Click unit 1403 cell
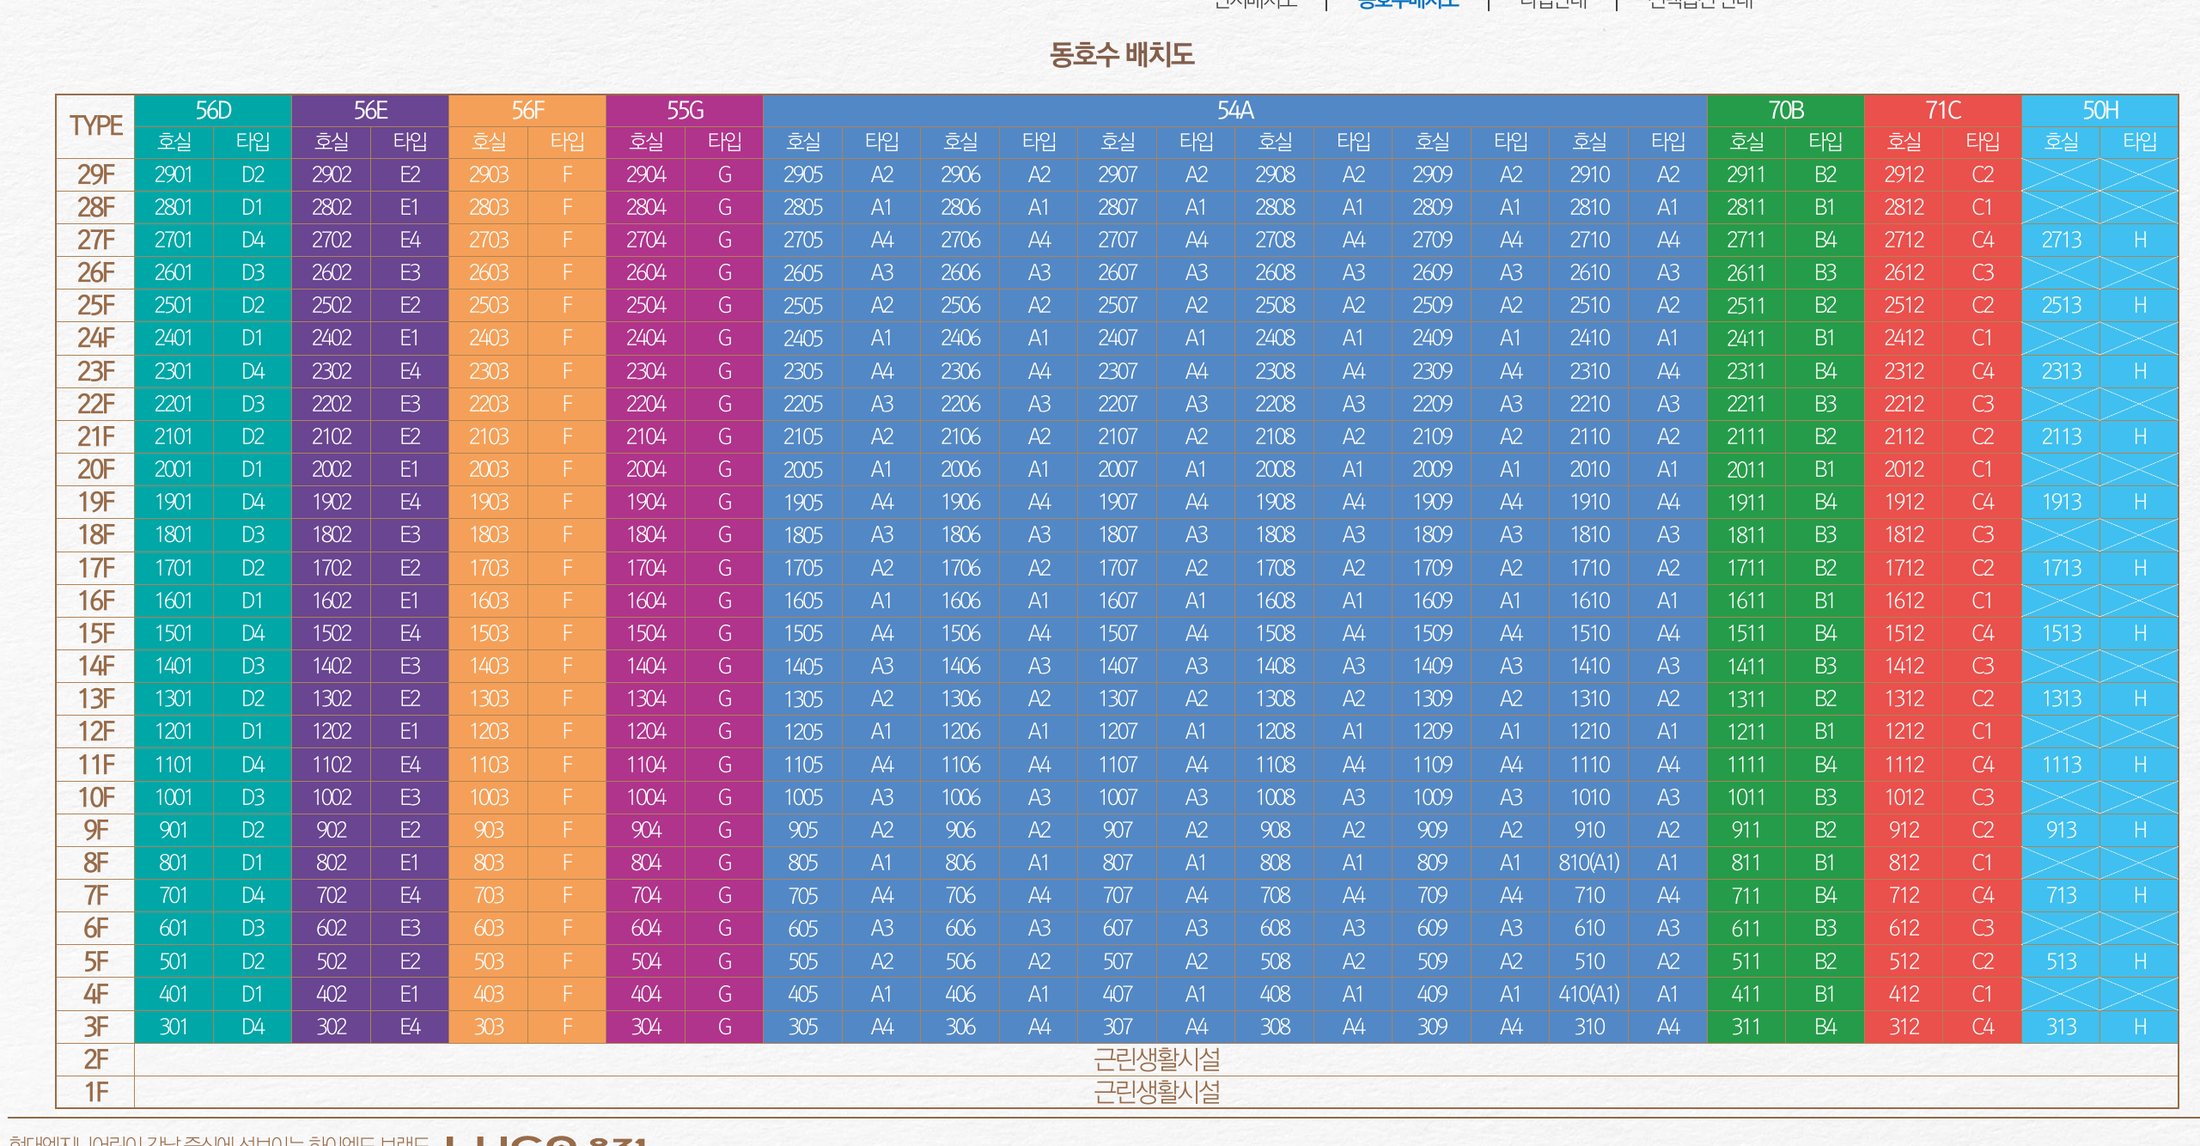 click(488, 666)
